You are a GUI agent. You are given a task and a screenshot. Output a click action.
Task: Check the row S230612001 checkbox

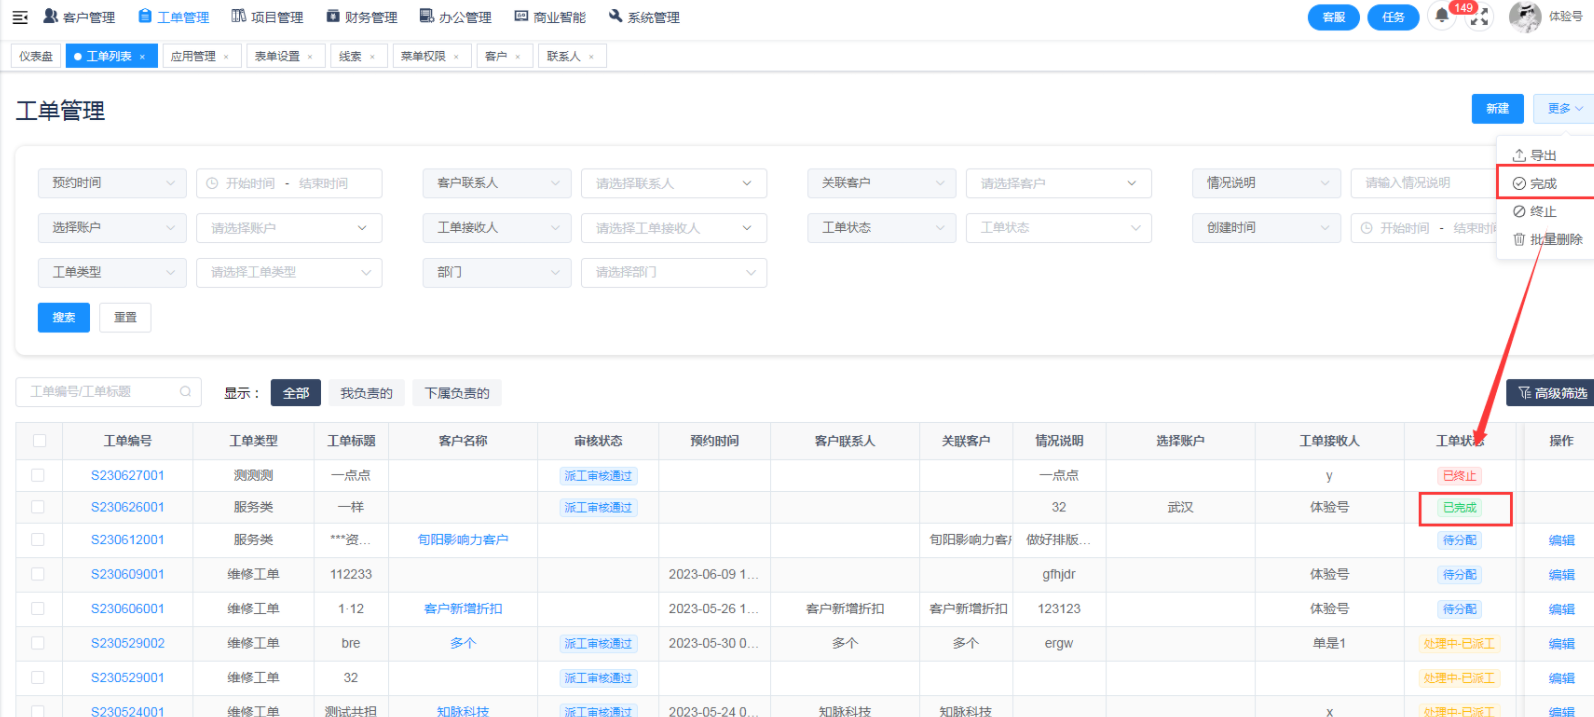(38, 540)
